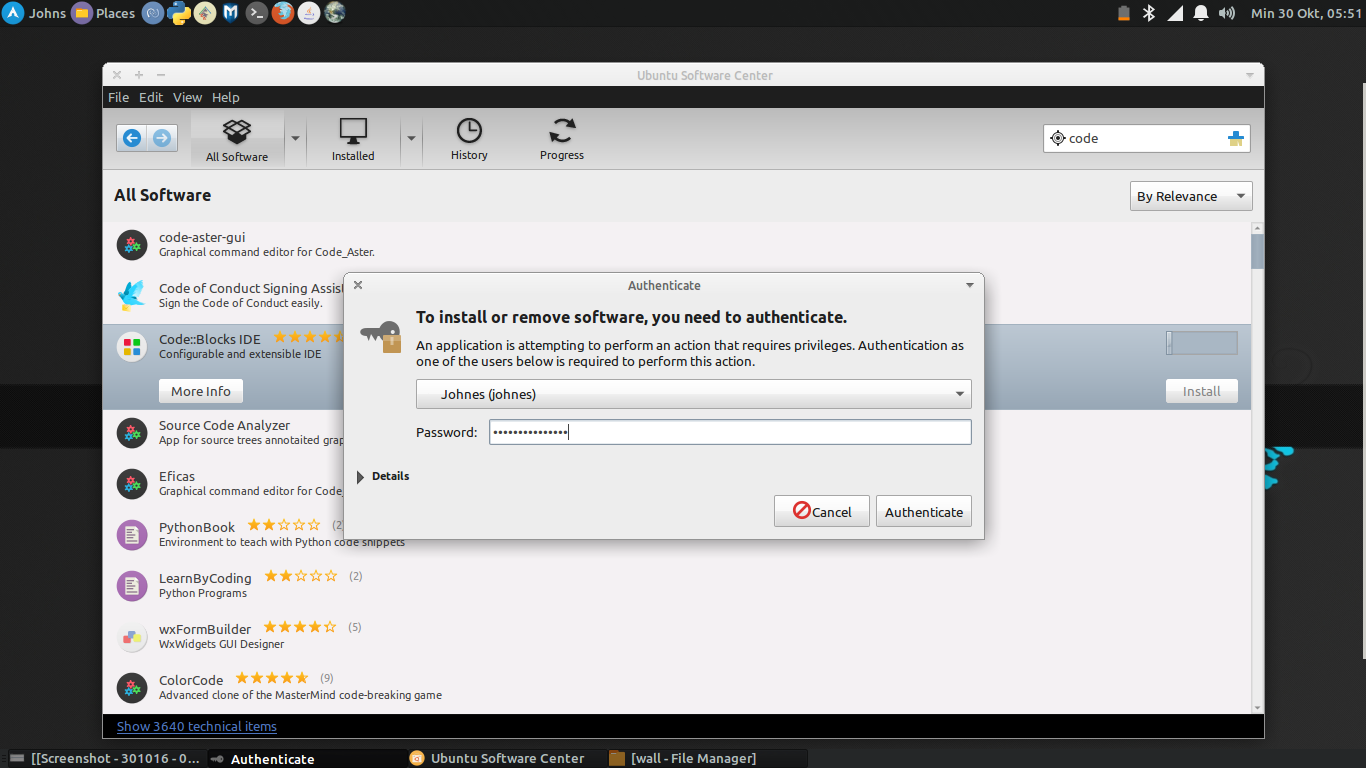This screenshot has height=768, width=1366.
Task: Open the By Relevance sorting dropdown
Action: (1190, 195)
